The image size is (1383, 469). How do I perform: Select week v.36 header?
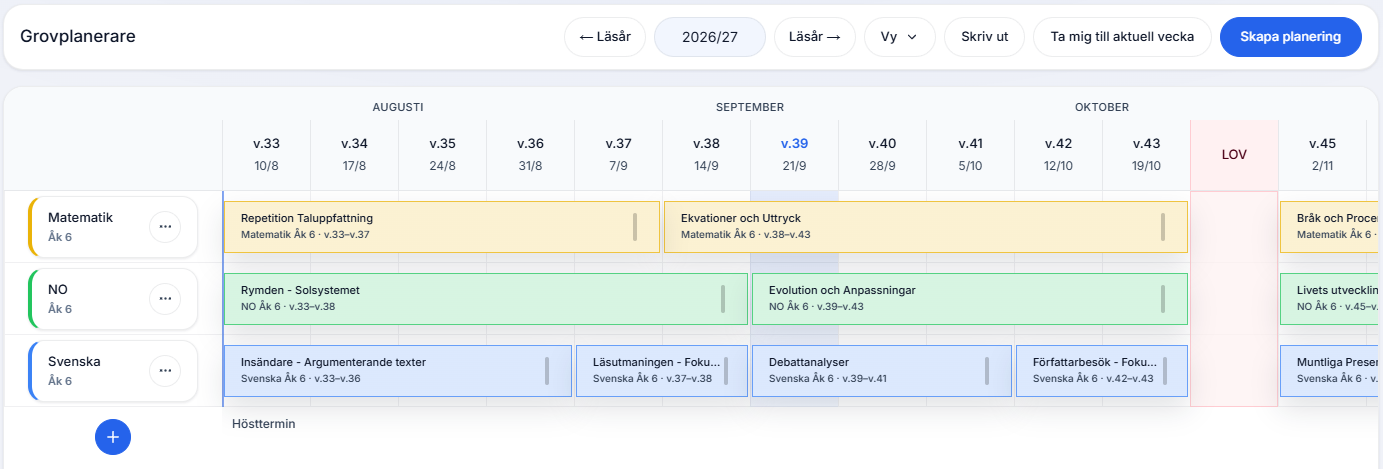(x=531, y=155)
